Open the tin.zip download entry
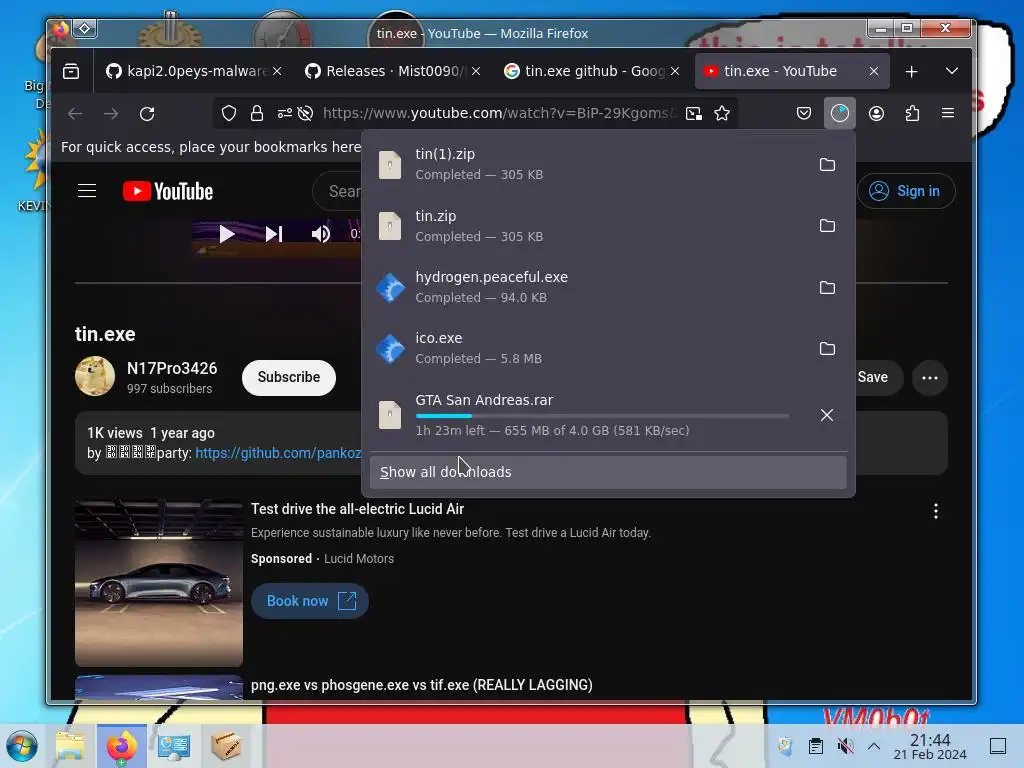This screenshot has width=1024, height=768. click(588, 226)
